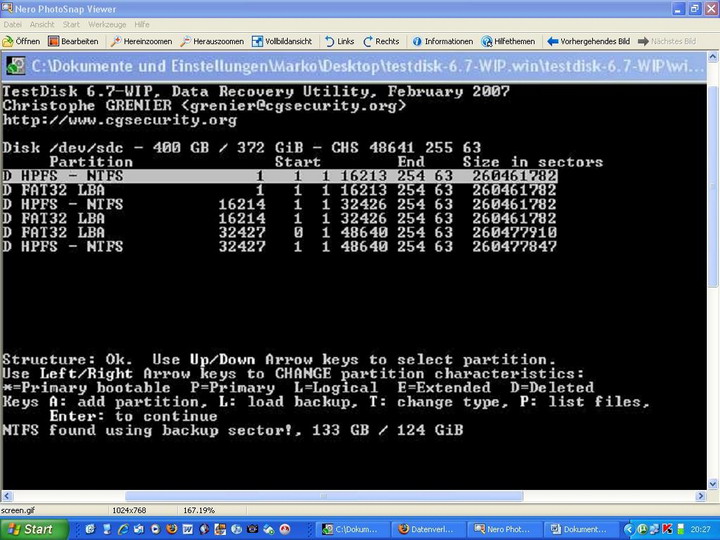Viewport: 720px width, 540px height.
Task: Go to Vorhergehendes Bild
Action: [589, 41]
